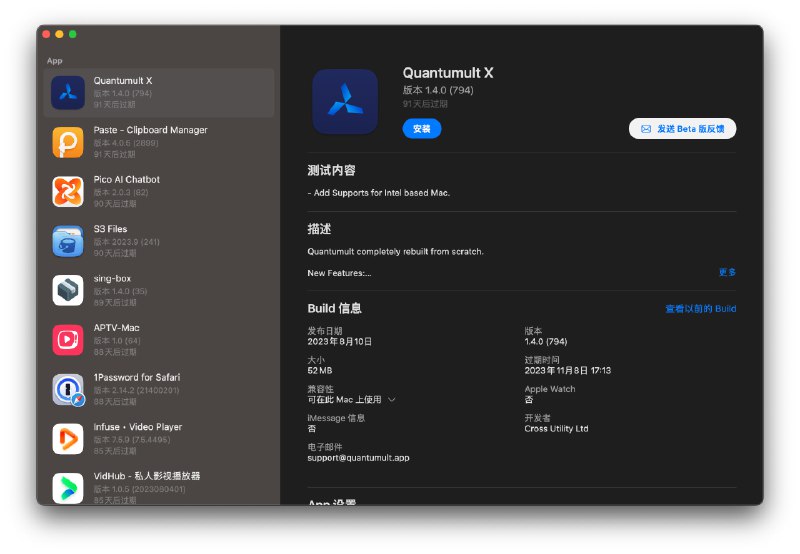800x554 pixels.
Task: Click the red close window button
Action: [x=46, y=34]
